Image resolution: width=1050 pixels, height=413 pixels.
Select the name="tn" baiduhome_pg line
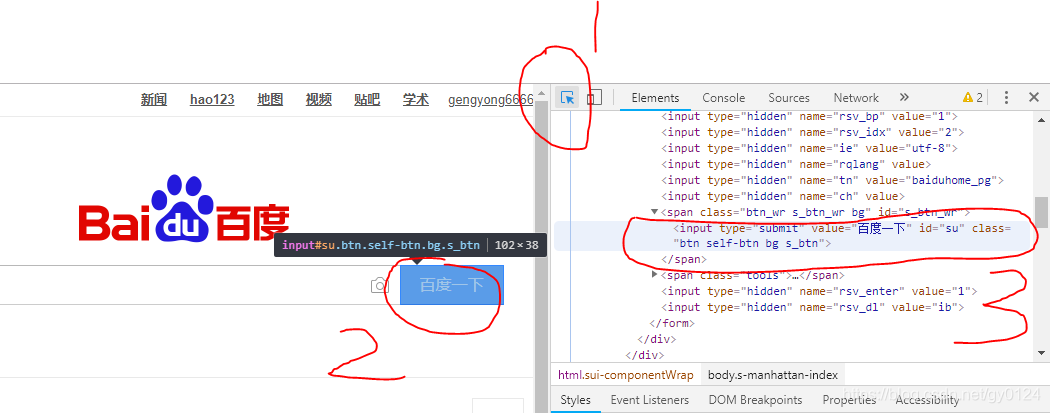(x=834, y=180)
